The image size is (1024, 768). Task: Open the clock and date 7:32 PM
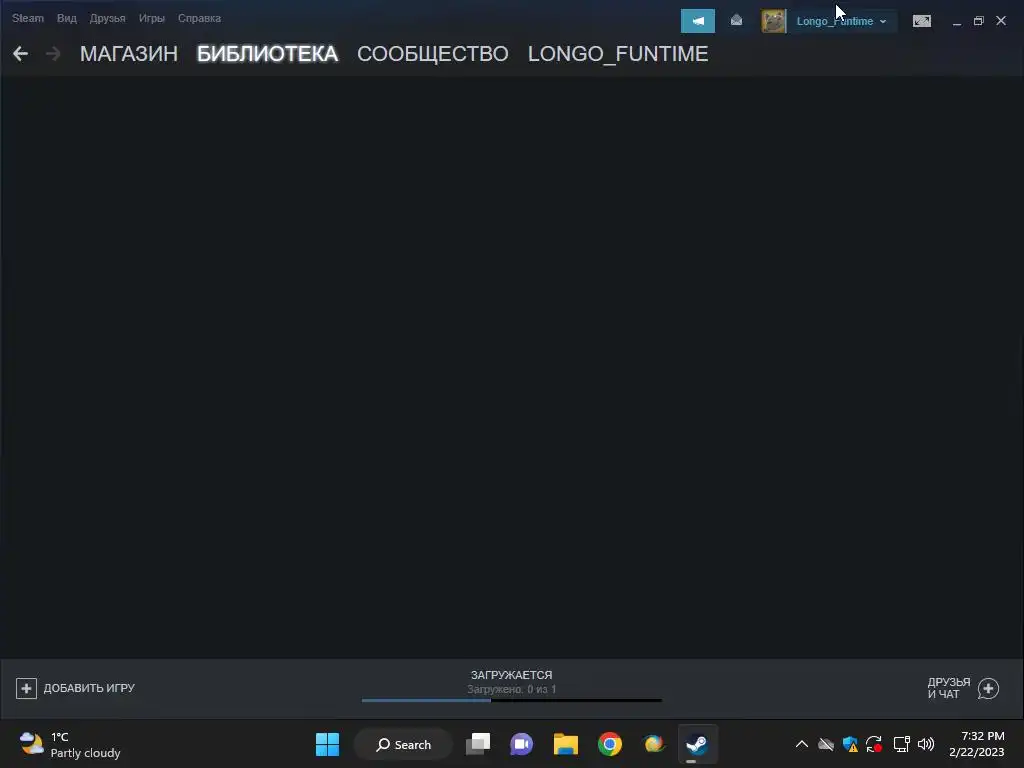point(976,744)
